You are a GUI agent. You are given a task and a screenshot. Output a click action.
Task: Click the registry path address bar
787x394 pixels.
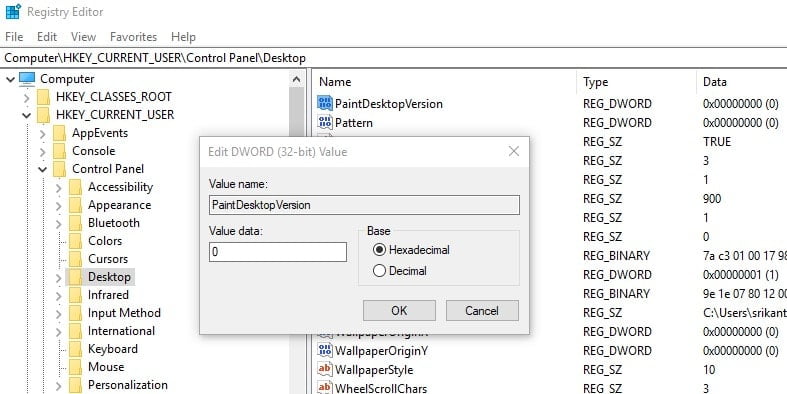point(394,58)
